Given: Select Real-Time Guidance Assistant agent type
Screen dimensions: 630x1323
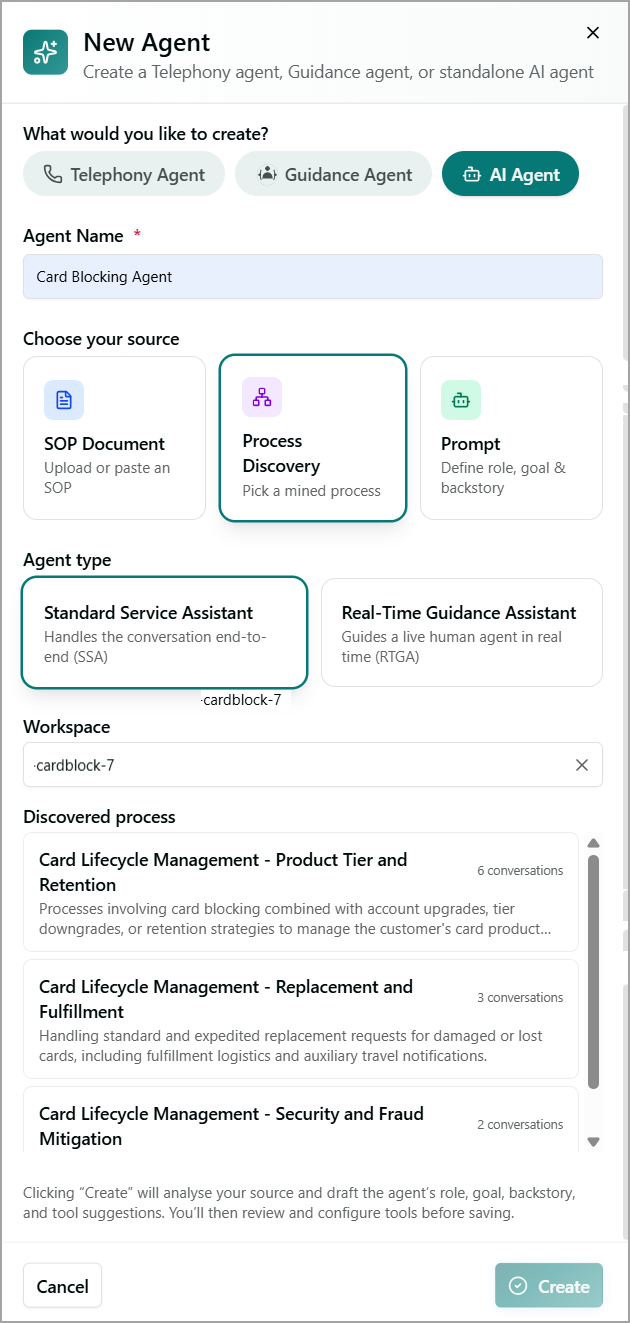Looking at the screenshot, I should click(x=462, y=632).
